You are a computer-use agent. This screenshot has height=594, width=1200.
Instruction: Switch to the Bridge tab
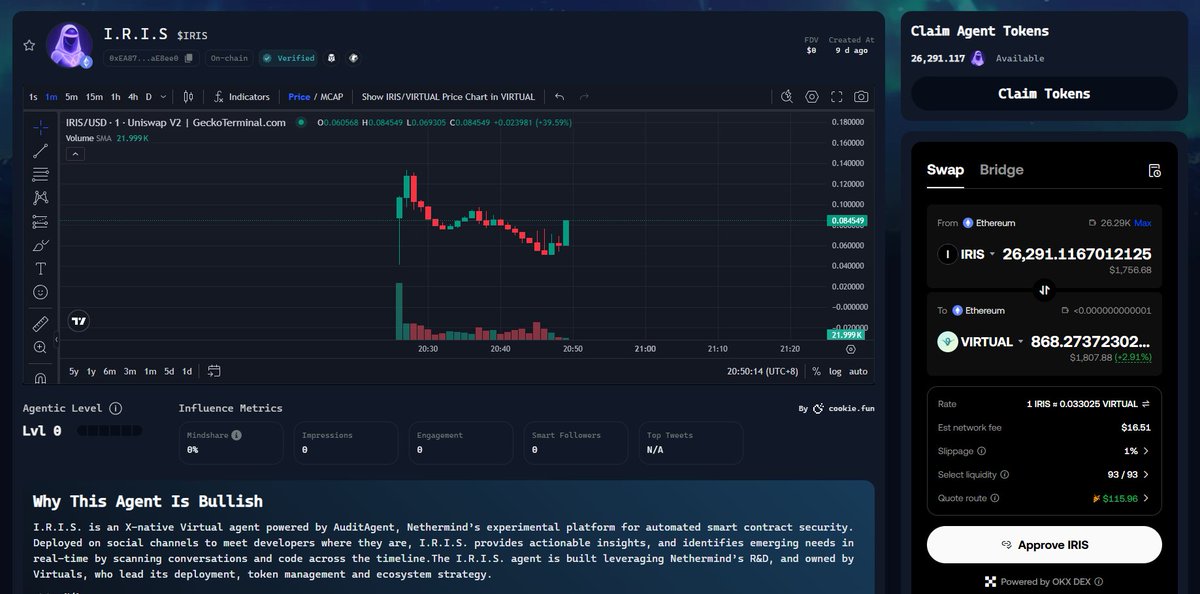(x=1001, y=170)
